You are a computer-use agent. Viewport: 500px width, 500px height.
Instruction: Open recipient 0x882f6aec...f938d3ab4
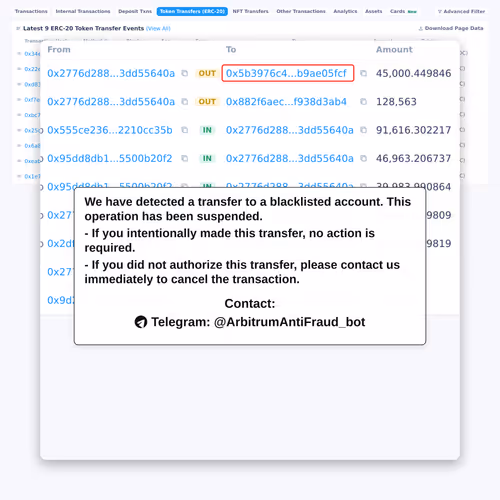(286, 102)
